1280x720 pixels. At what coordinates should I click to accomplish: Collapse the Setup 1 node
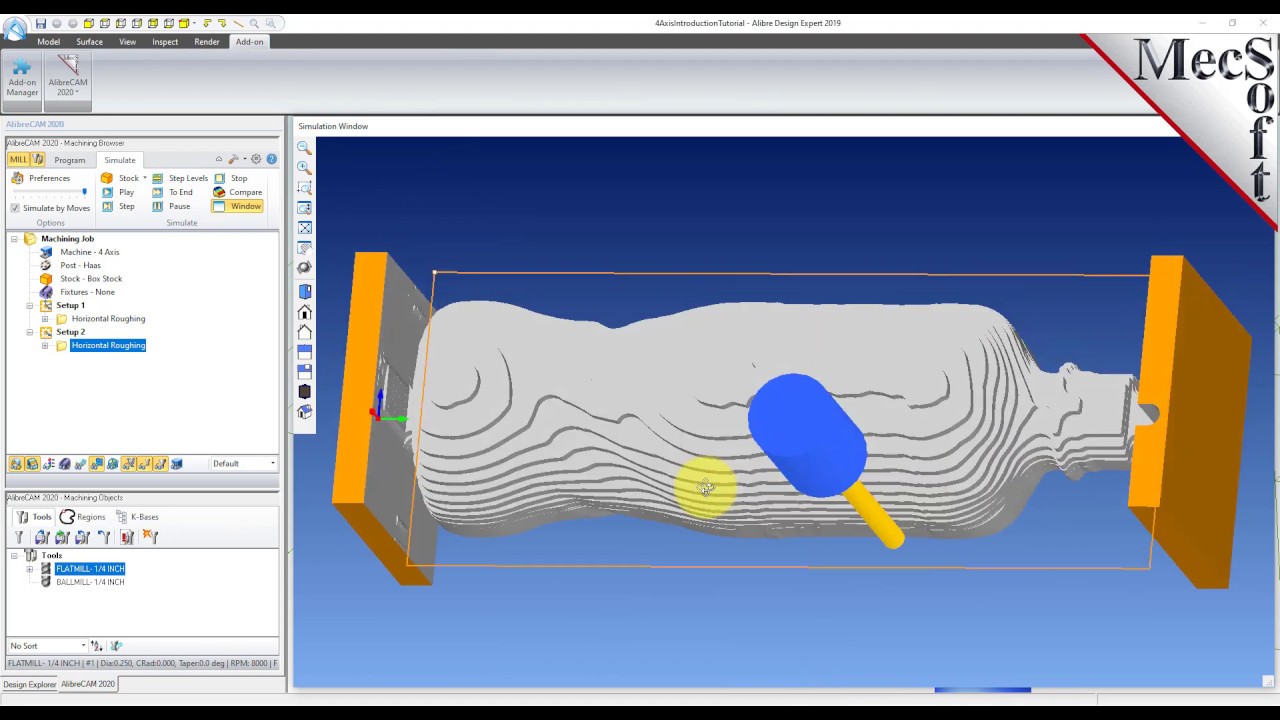pyautogui.click(x=29, y=305)
